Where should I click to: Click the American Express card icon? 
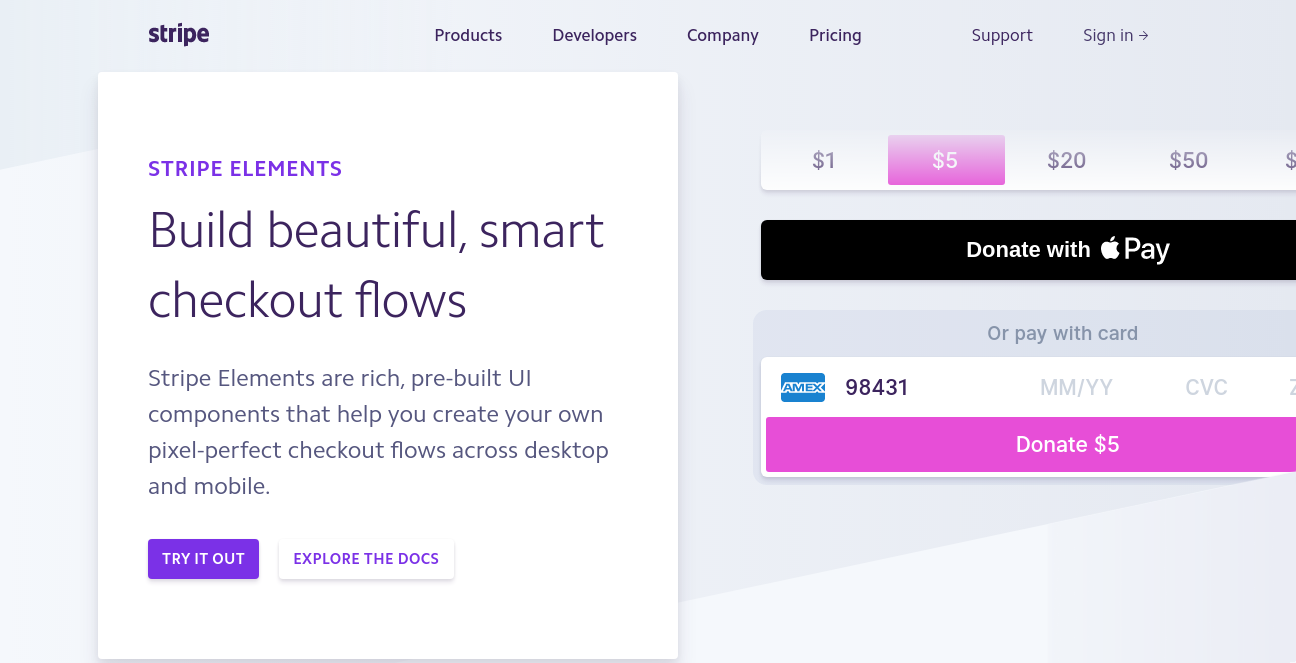point(802,388)
